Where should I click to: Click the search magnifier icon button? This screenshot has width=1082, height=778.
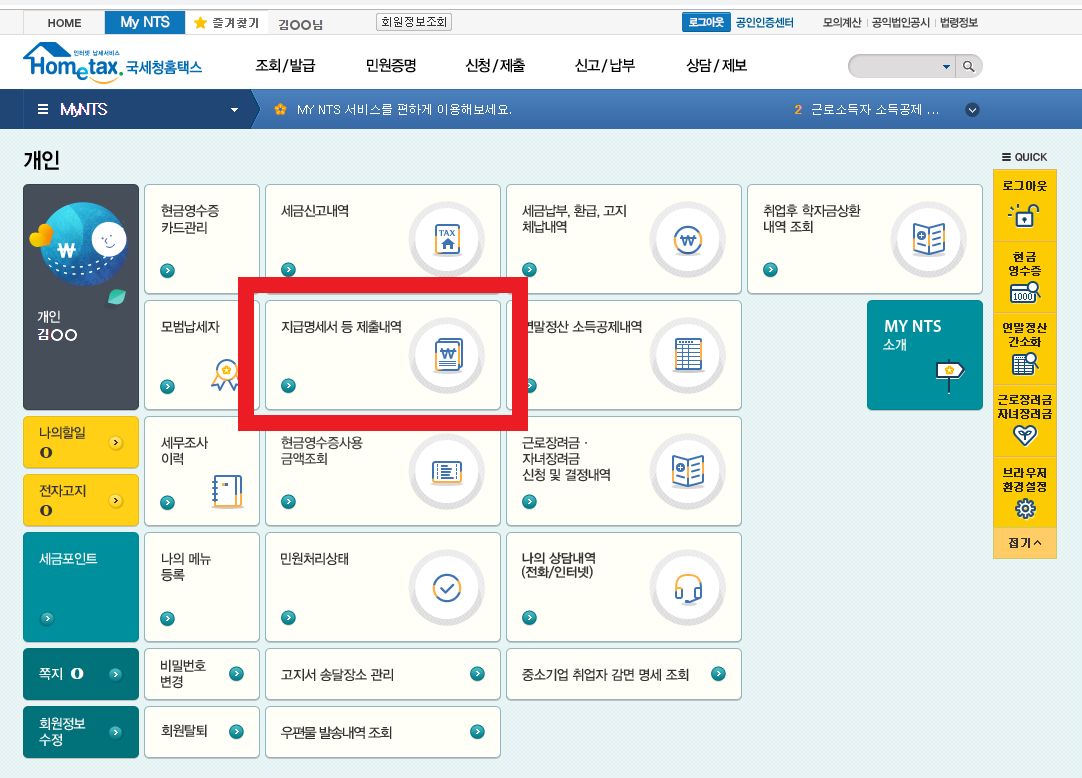pyautogui.click(x=968, y=67)
